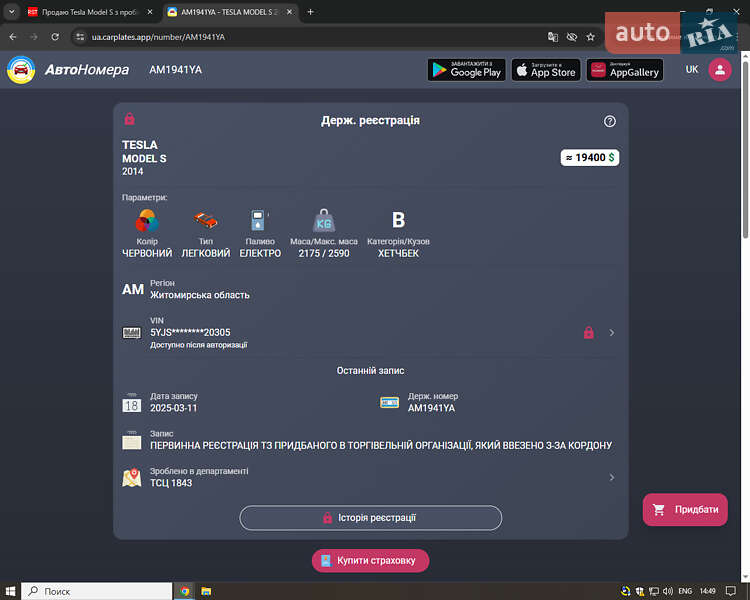Click the АвтоНомера round logo icon
Viewport: 750px width, 600px height.
21,70
